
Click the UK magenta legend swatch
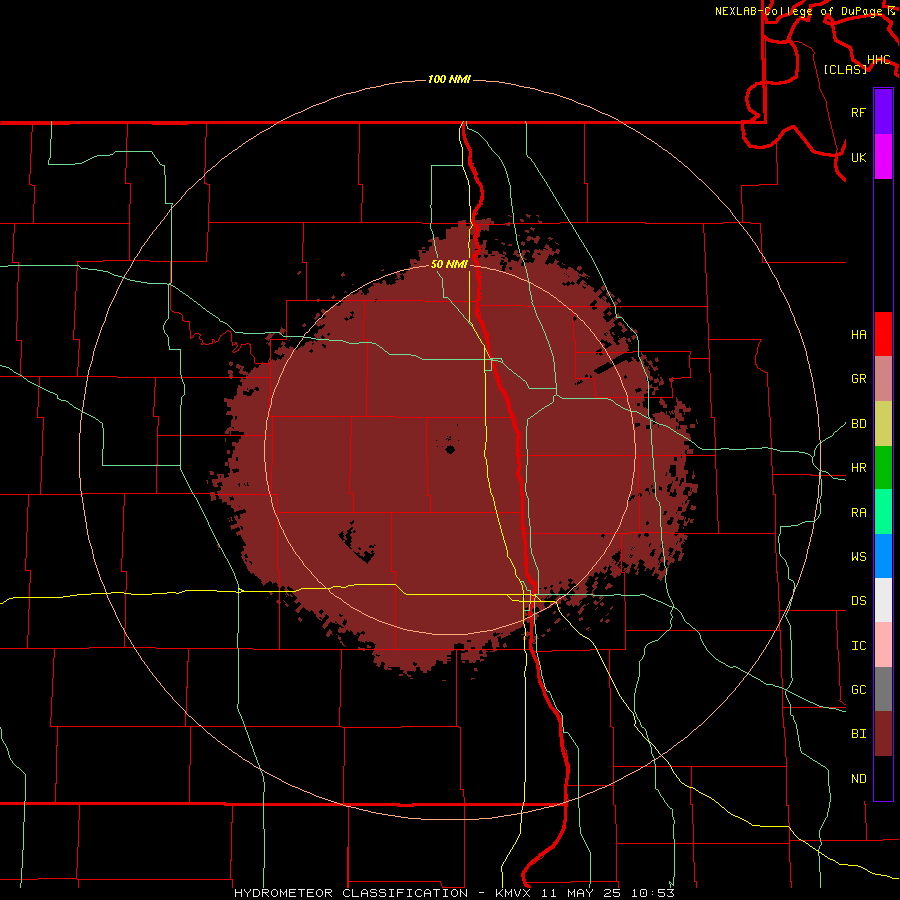click(883, 156)
